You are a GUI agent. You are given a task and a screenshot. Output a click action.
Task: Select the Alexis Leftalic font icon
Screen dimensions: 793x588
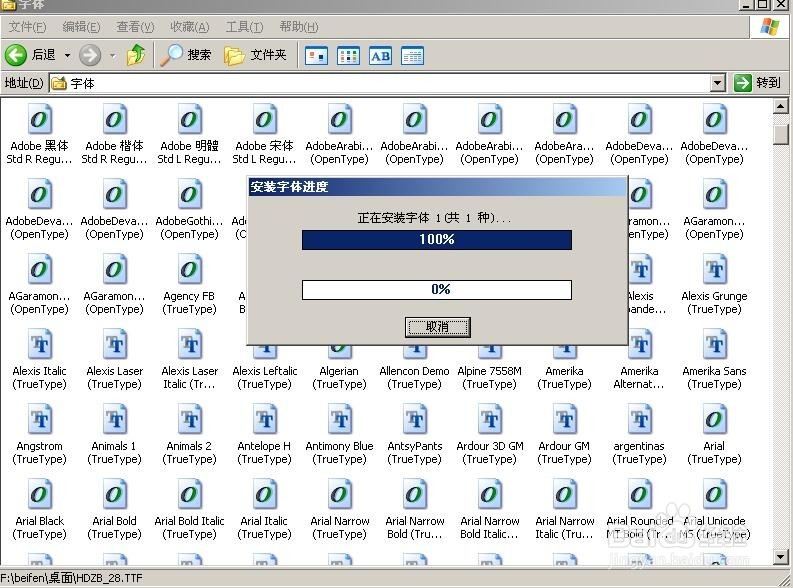point(265,352)
